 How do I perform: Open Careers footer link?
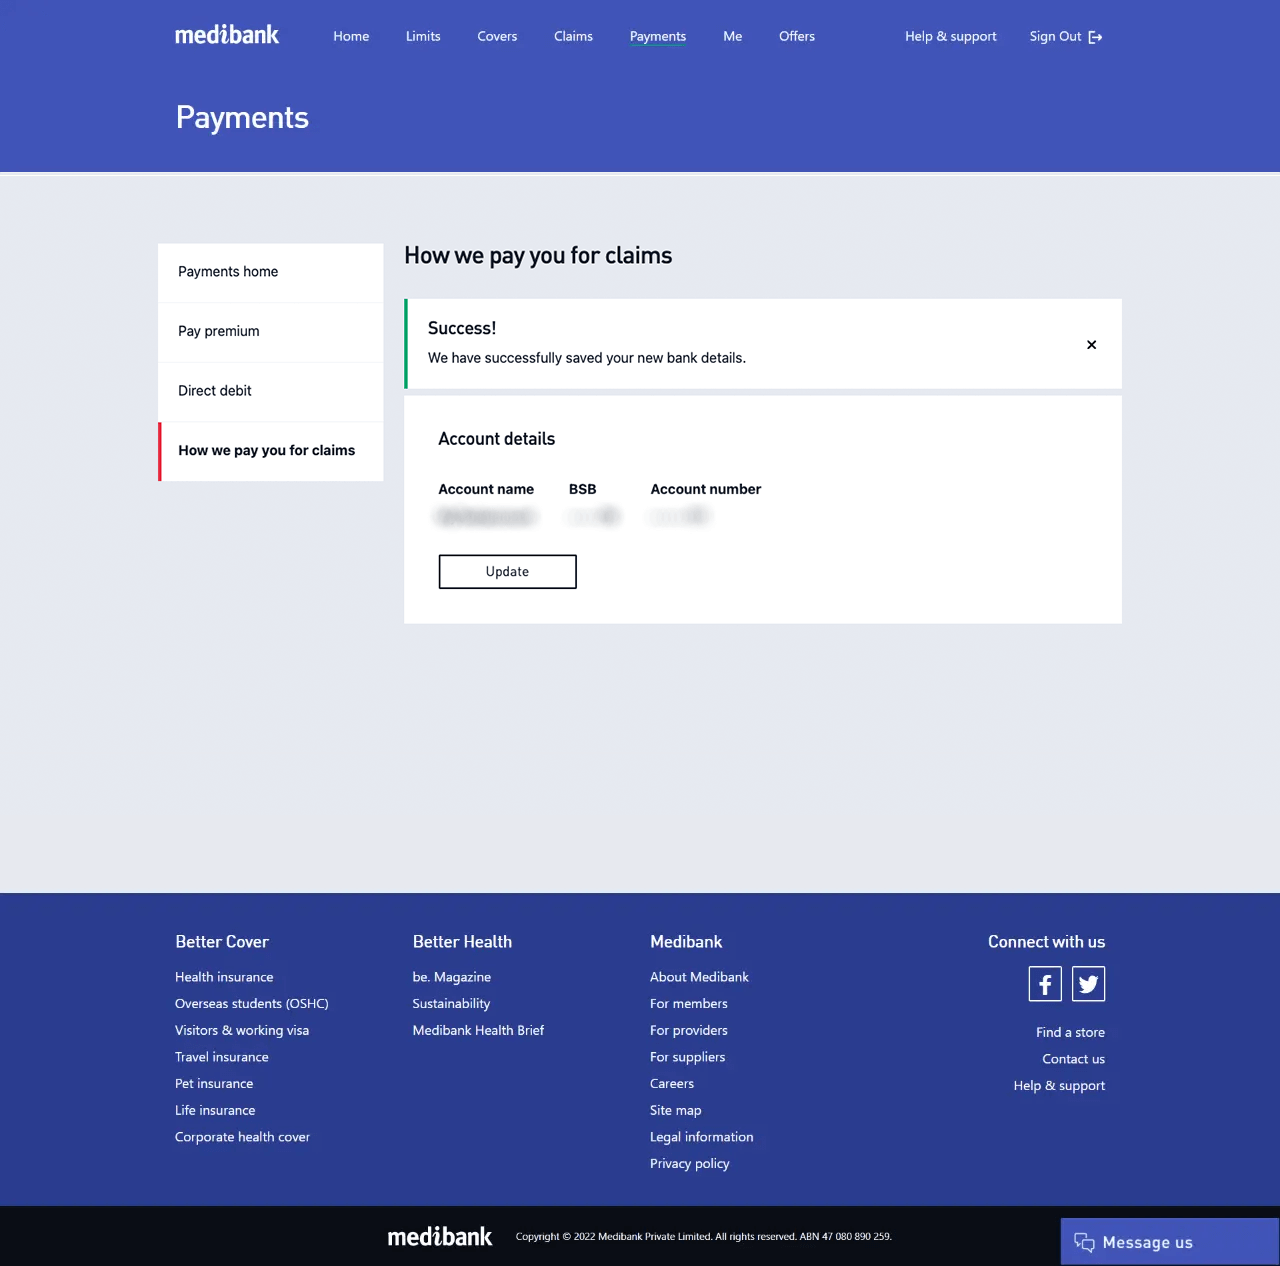(672, 1084)
